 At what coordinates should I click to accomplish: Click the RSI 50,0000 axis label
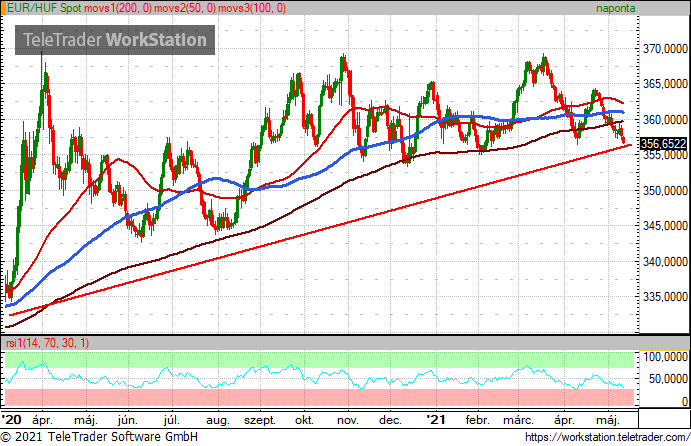669,379
